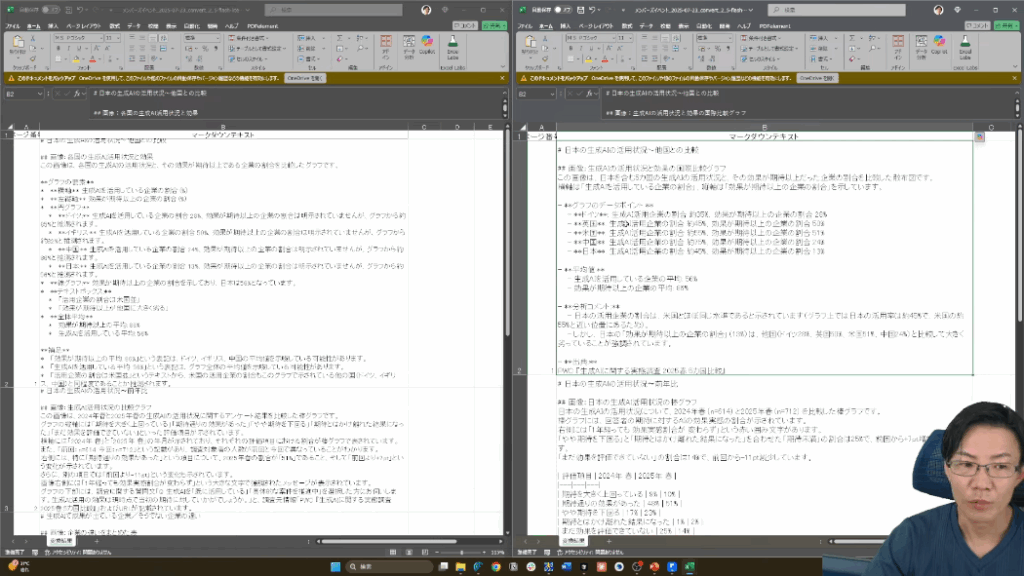Viewport: 1024px width, 576px height.
Task: Open File tab in left Excel window
Action: (12, 26)
